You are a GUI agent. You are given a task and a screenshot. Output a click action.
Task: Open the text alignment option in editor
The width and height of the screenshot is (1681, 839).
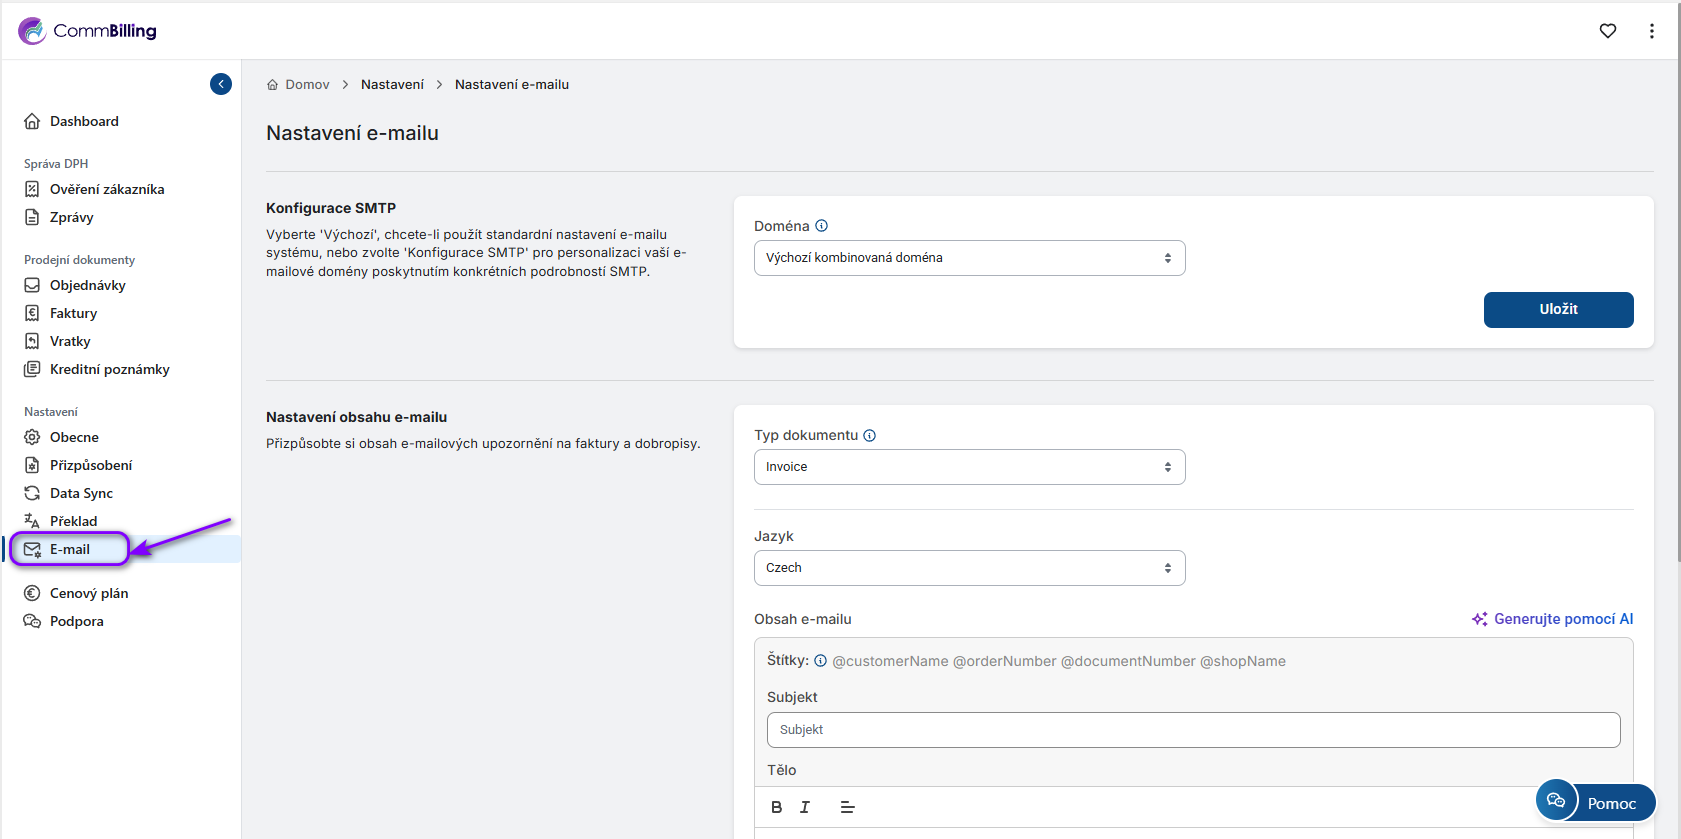(x=847, y=807)
